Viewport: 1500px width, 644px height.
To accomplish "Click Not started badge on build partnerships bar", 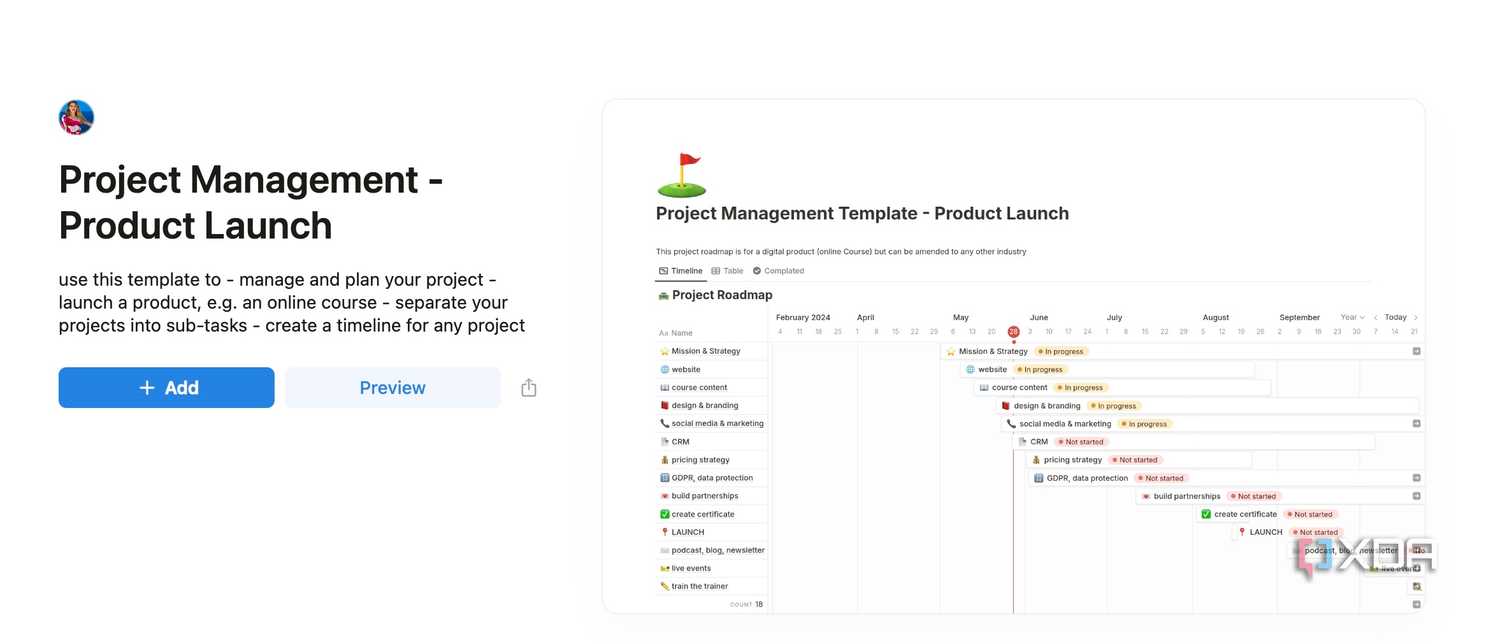I will [1254, 496].
